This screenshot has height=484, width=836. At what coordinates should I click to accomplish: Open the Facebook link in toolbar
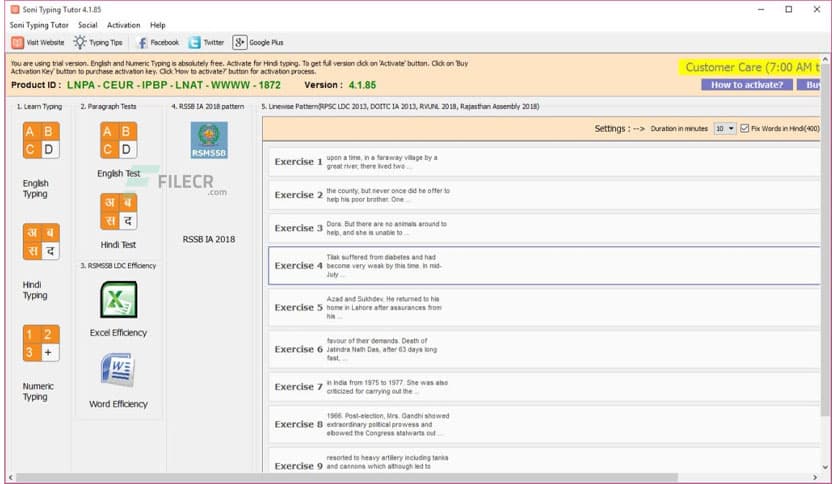[158, 42]
